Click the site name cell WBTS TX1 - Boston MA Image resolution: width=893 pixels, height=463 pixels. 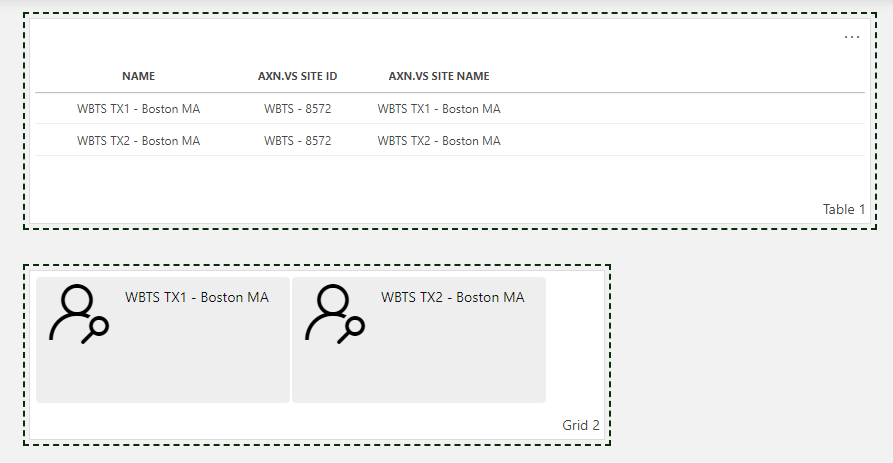click(x=439, y=109)
